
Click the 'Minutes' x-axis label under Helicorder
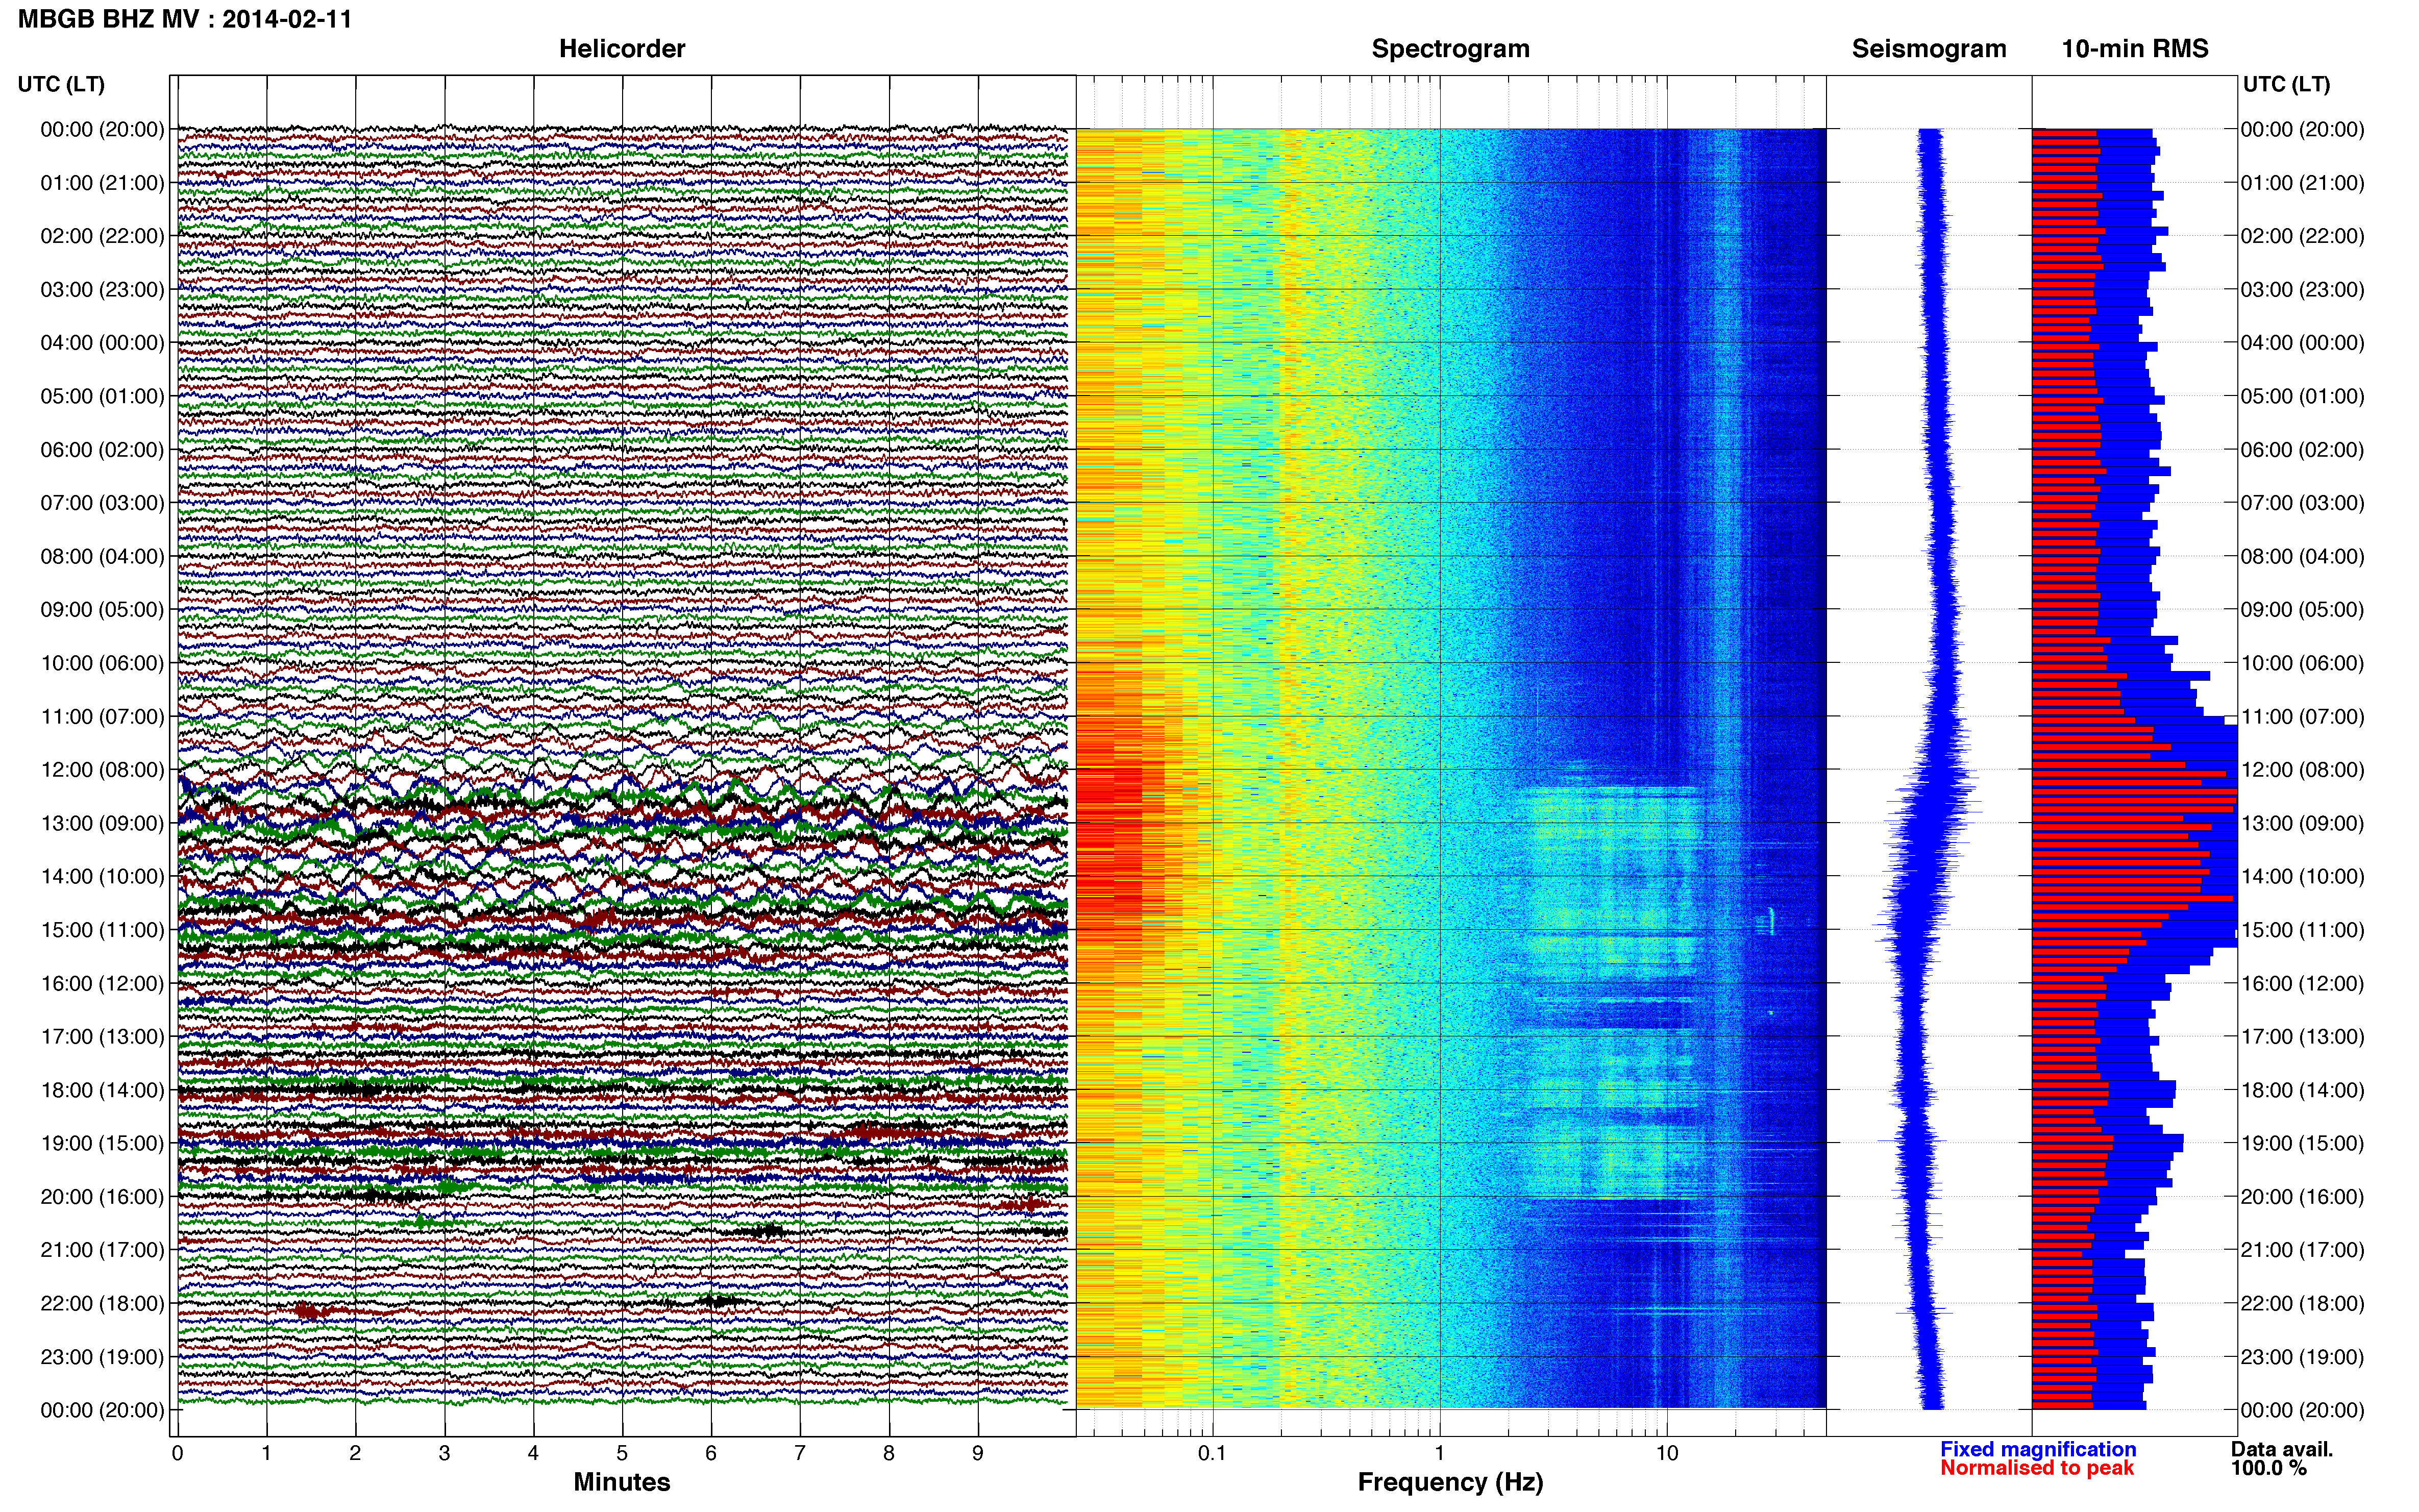[x=622, y=1482]
